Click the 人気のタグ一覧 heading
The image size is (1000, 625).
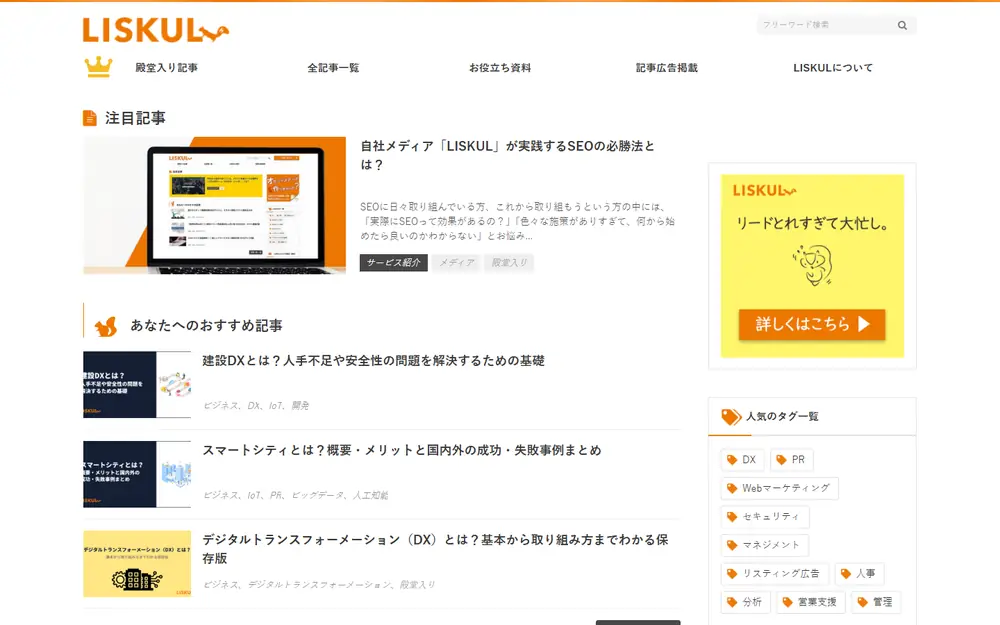[782, 416]
